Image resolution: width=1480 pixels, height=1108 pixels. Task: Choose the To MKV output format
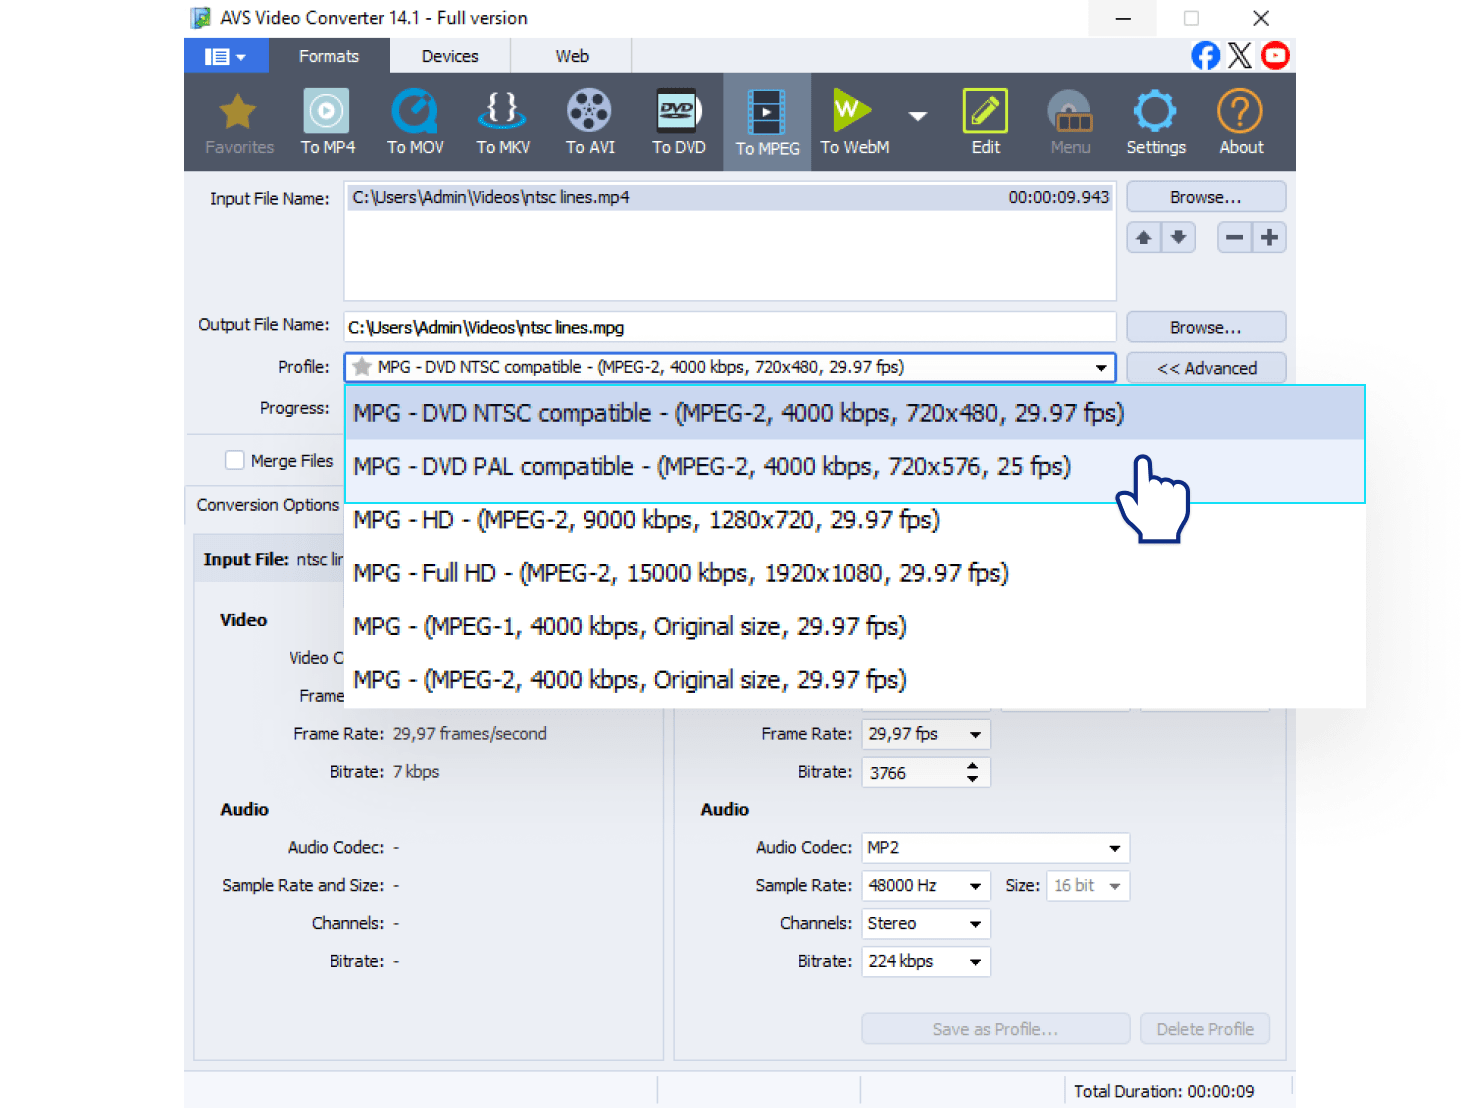502,120
